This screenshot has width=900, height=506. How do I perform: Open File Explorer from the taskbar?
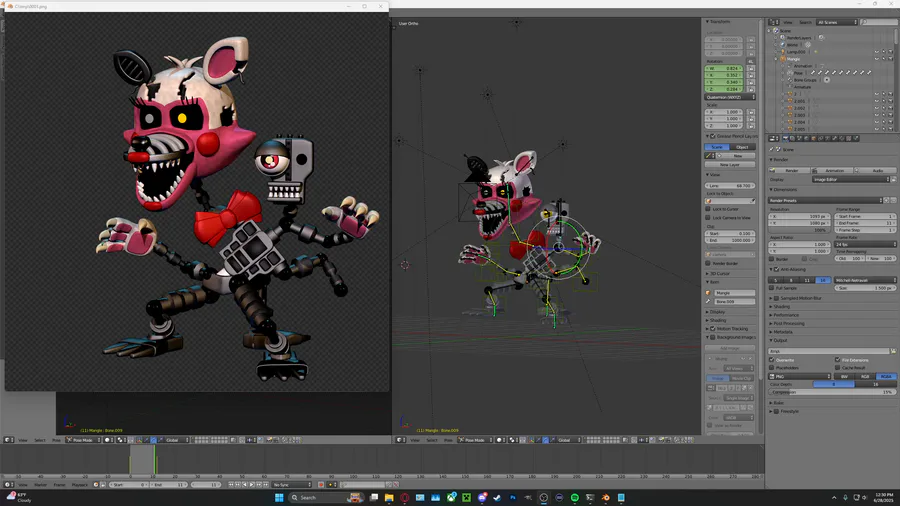tap(389, 497)
